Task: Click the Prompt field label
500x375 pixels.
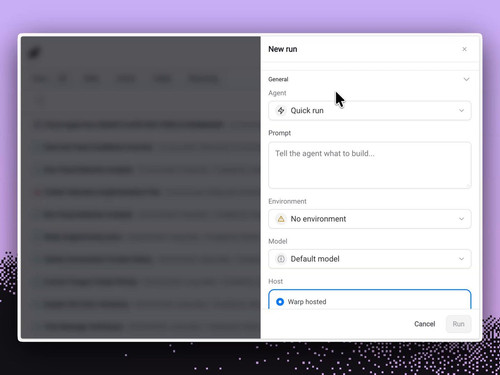Action: click(x=279, y=133)
